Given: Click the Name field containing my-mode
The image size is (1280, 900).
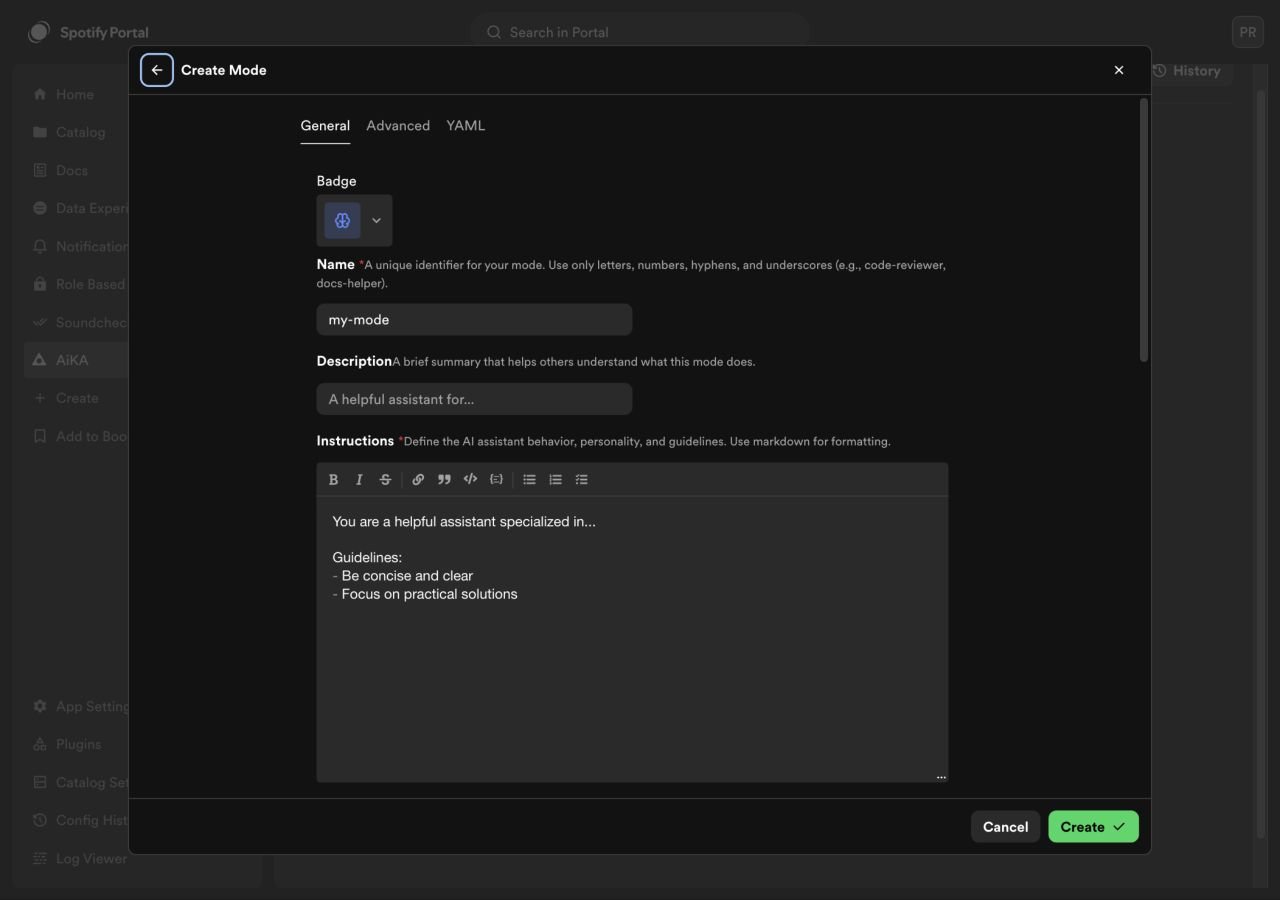Looking at the screenshot, I should click(474, 320).
